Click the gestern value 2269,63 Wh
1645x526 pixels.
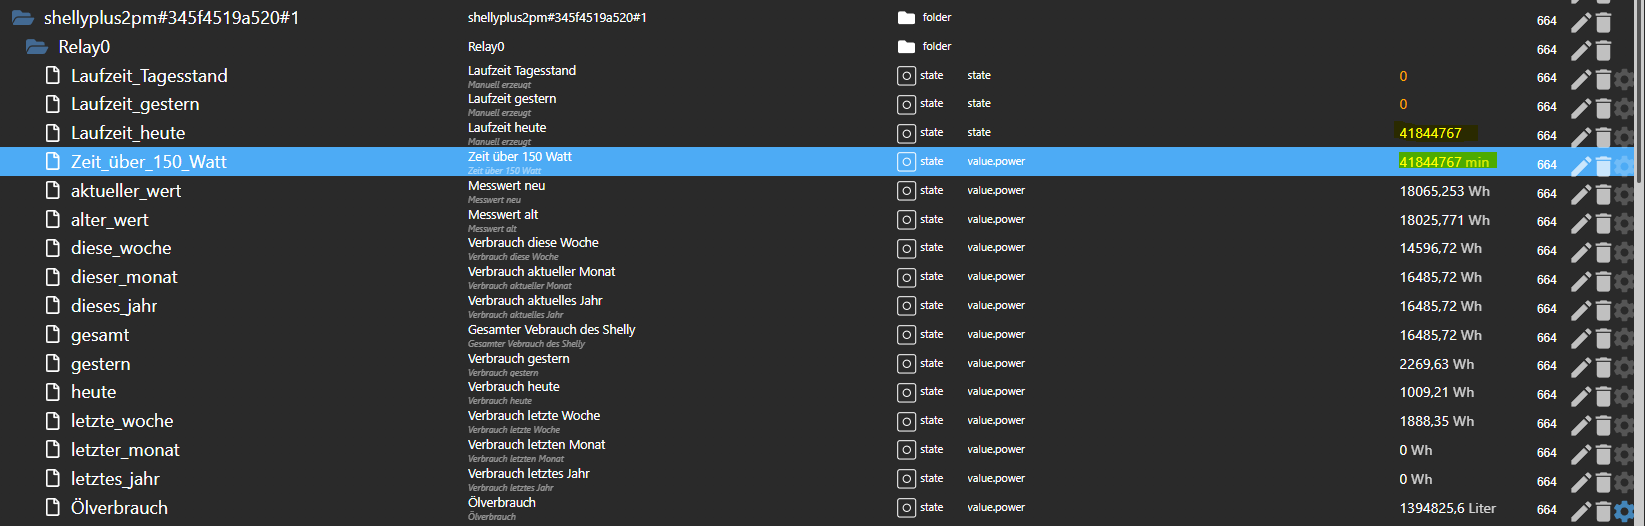1436,364
